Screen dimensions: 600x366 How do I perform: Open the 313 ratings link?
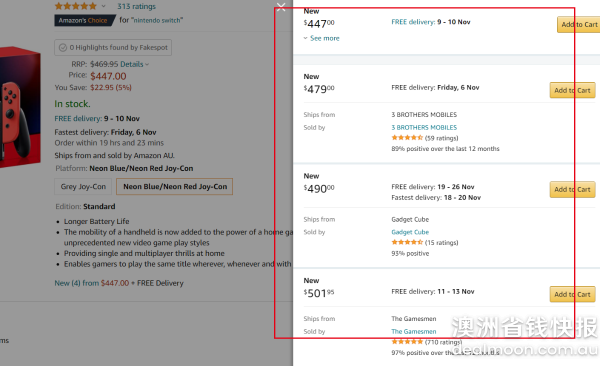(136, 6)
